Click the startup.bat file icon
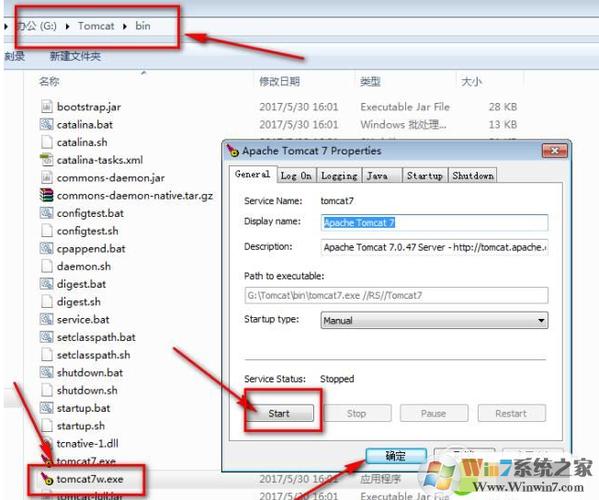 [x=46, y=408]
